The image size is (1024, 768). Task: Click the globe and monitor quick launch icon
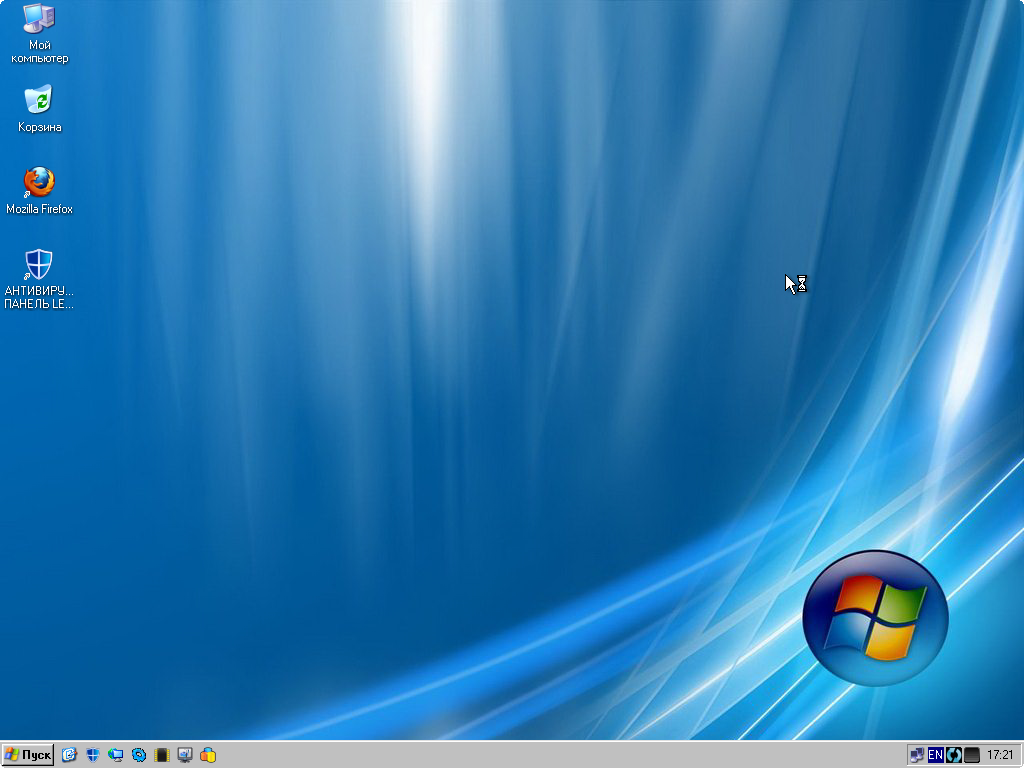(116, 755)
